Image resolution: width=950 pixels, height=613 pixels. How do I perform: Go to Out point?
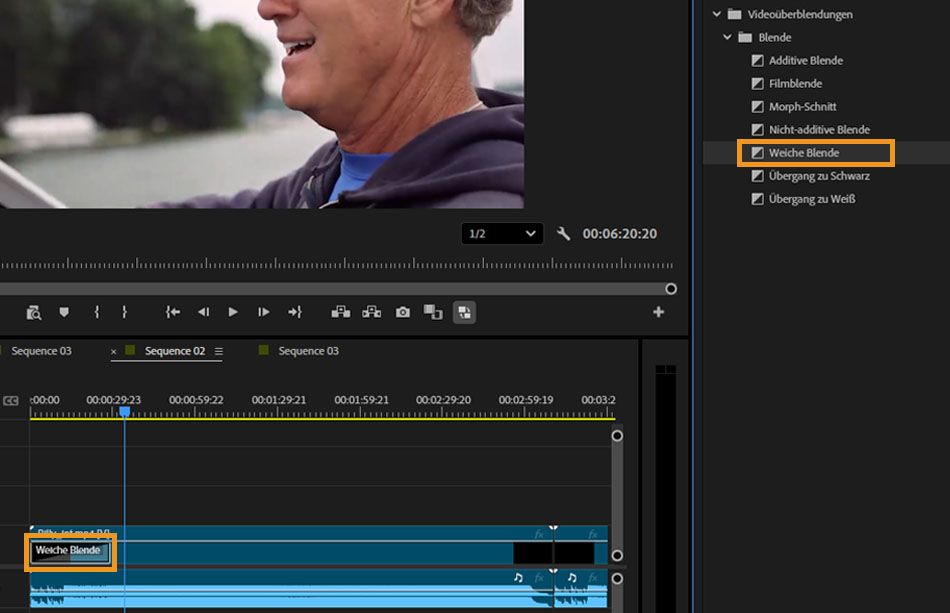click(294, 312)
